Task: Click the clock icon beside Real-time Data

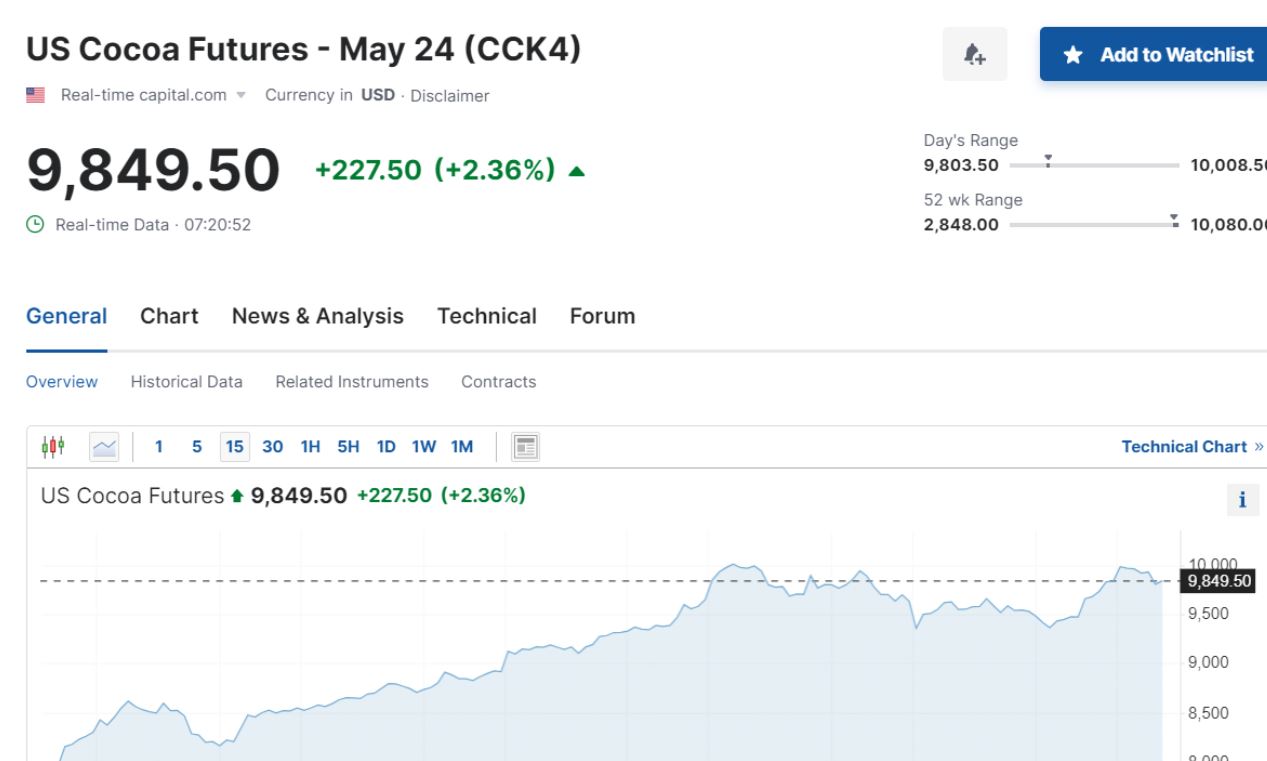Action: 35,225
